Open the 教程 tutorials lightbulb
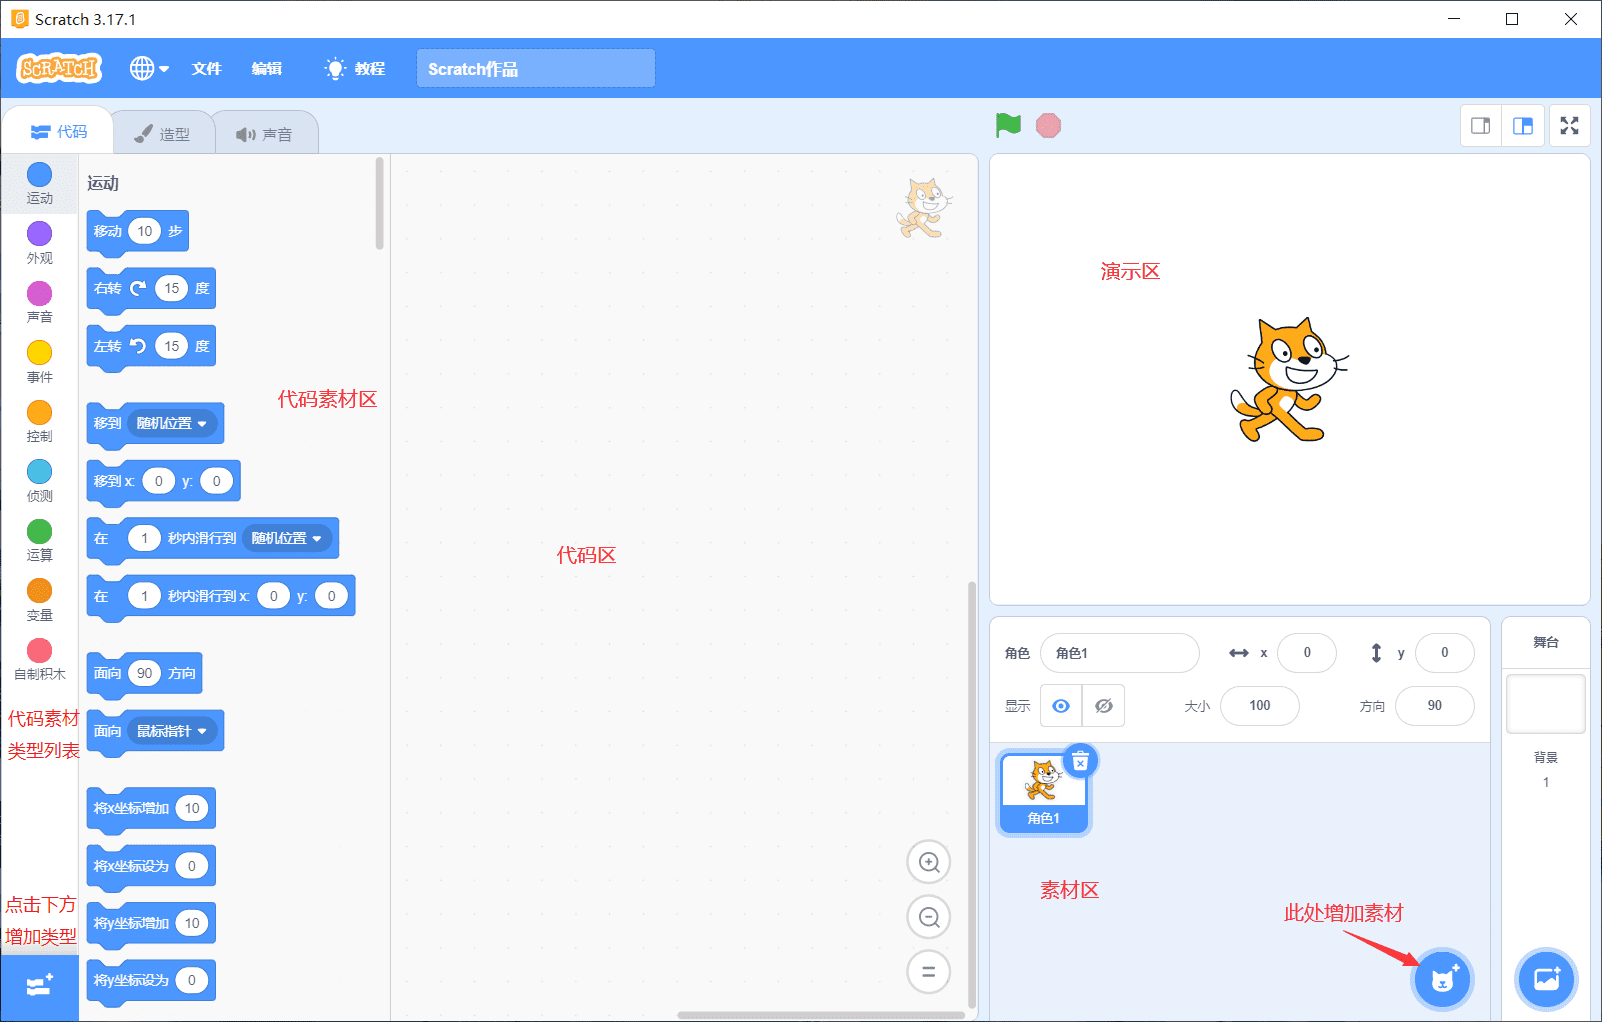This screenshot has height=1022, width=1602. coord(355,68)
